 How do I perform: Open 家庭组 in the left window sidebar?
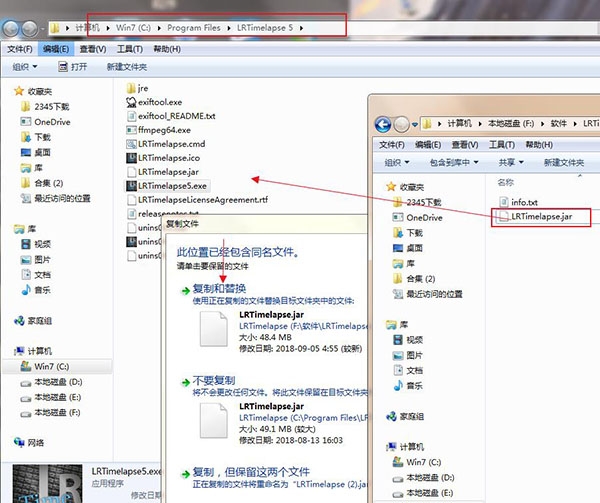33,321
